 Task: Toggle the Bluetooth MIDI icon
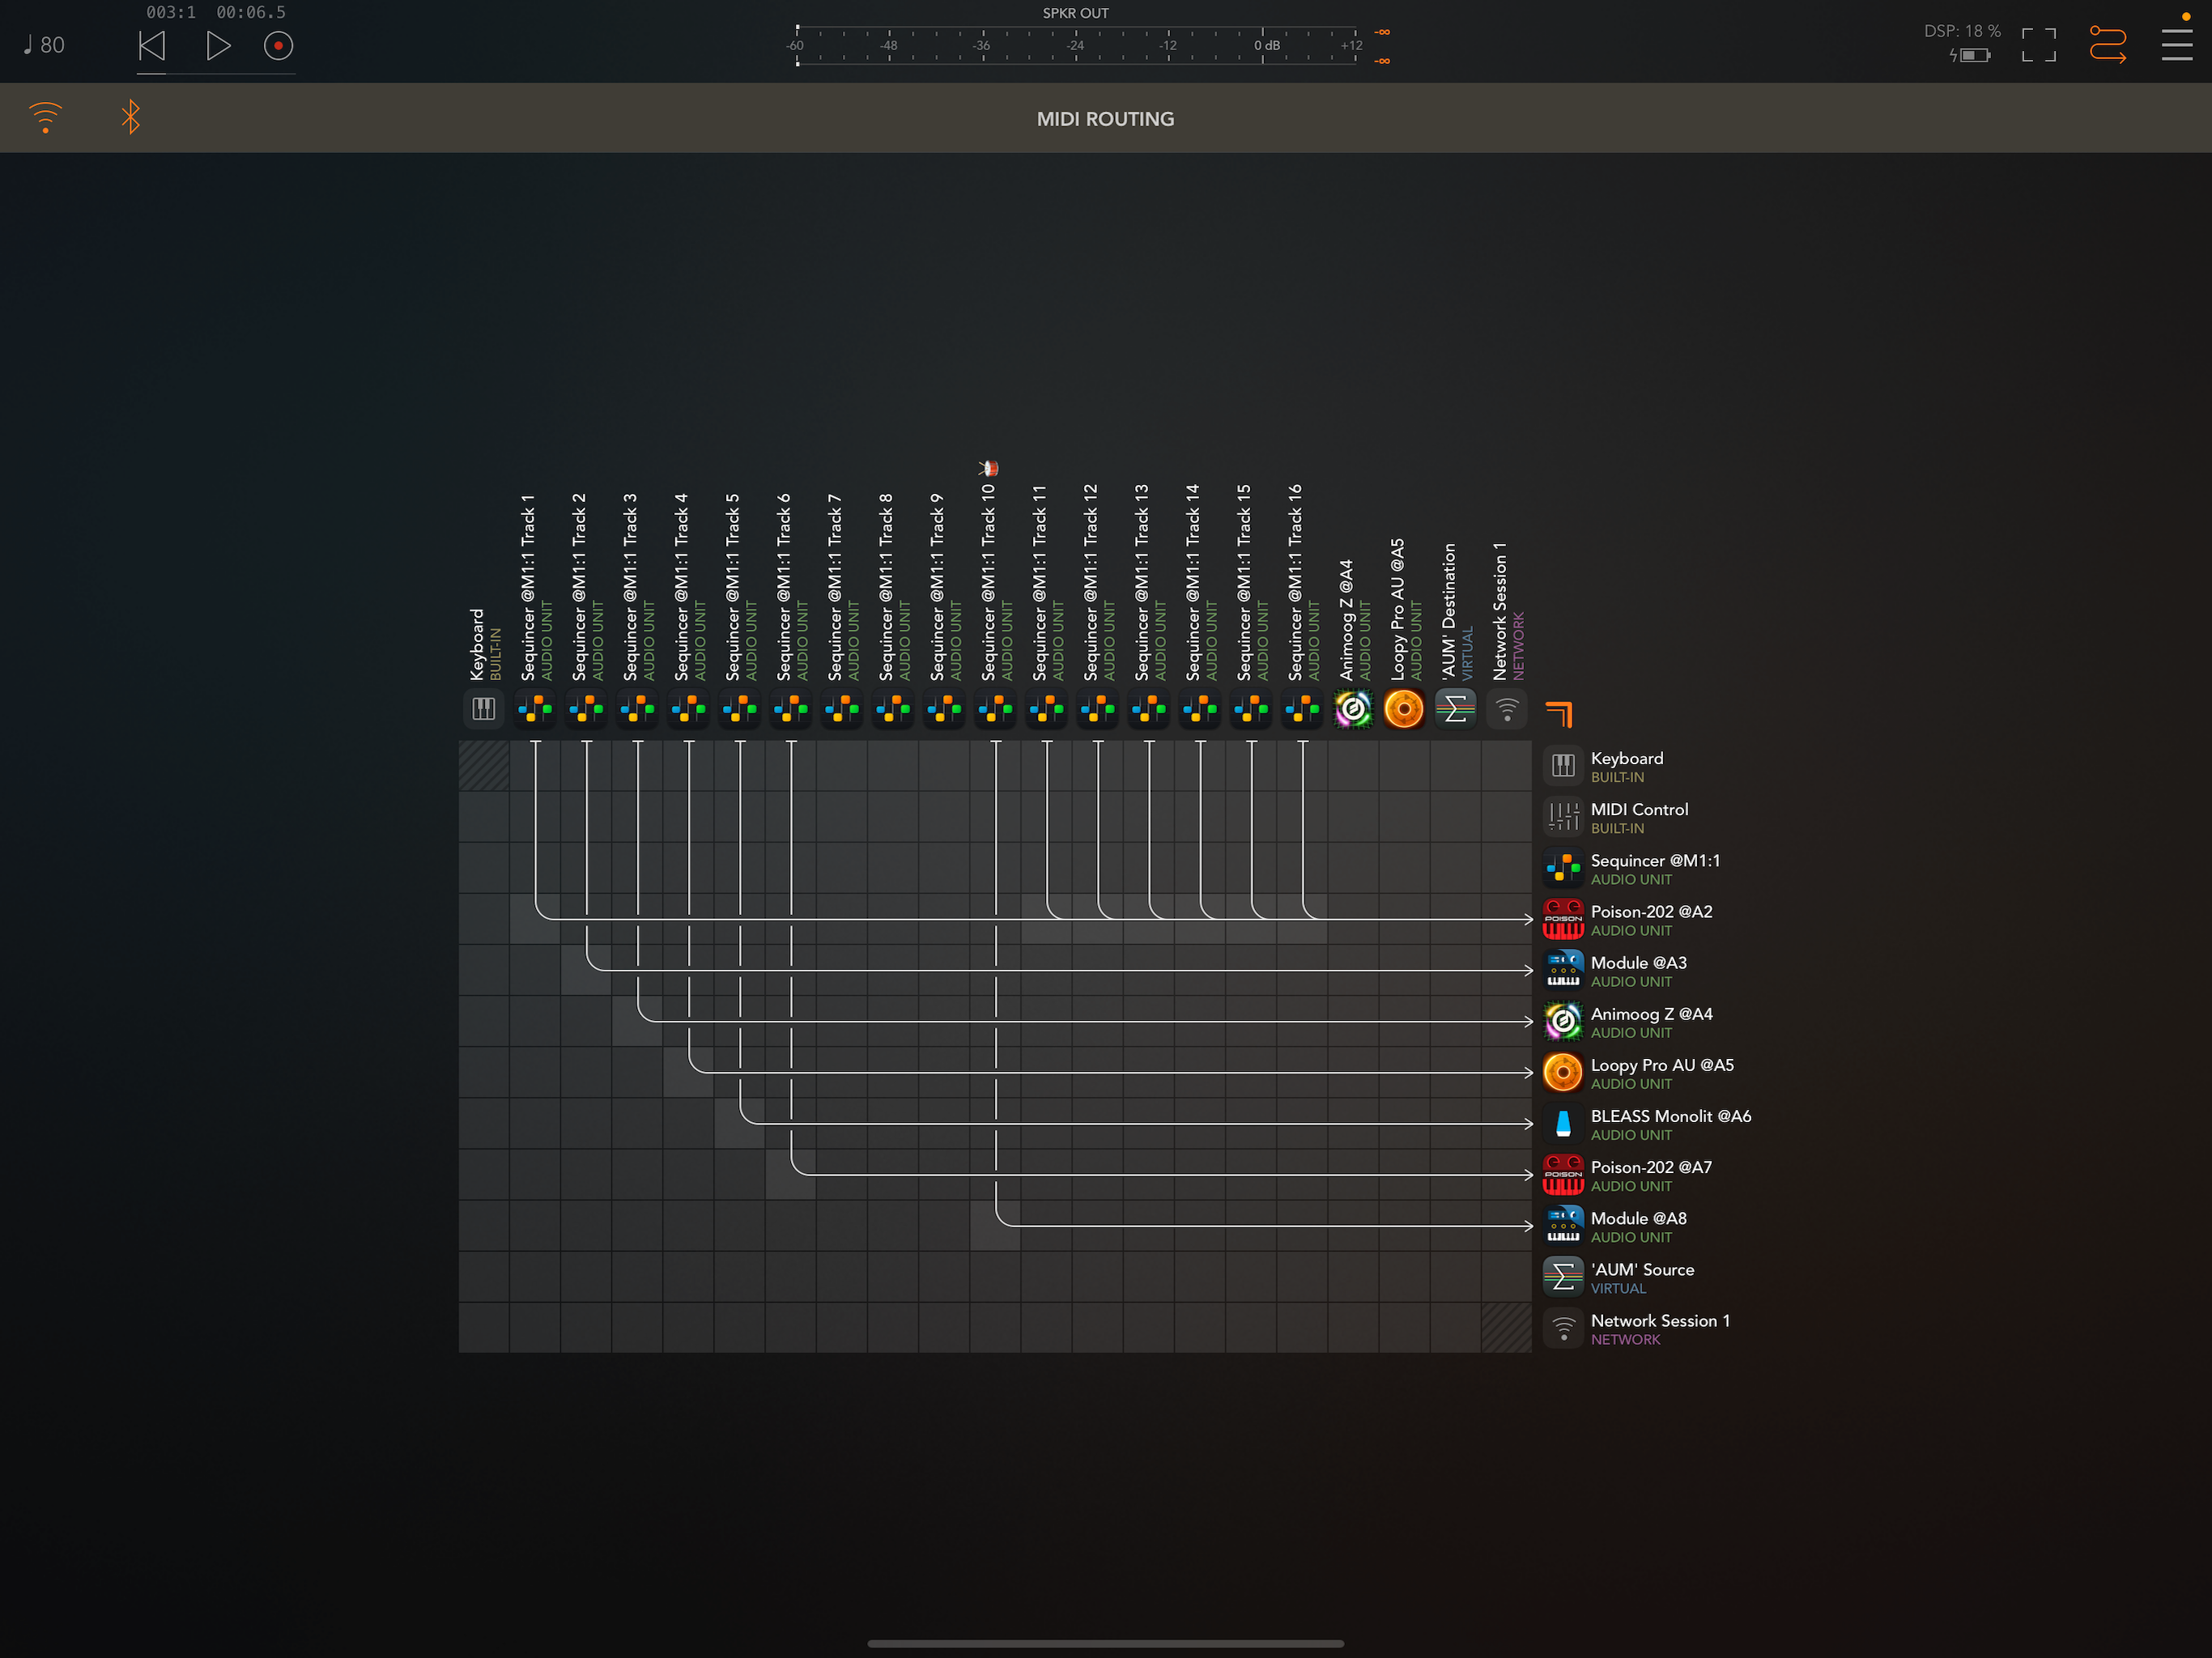(130, 118)
